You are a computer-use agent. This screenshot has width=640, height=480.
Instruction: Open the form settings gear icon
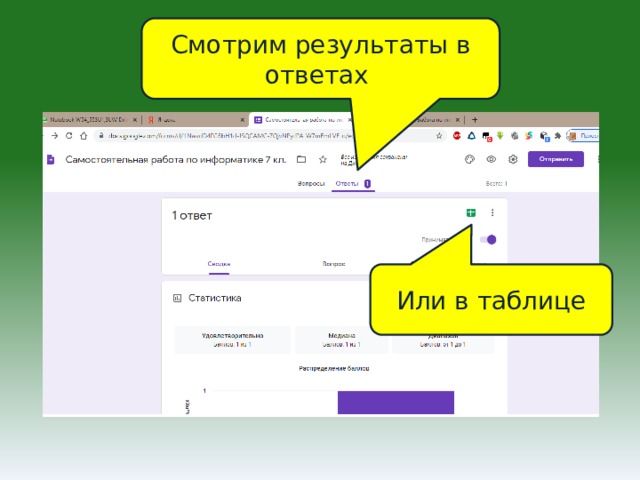(x=513, y=159)
